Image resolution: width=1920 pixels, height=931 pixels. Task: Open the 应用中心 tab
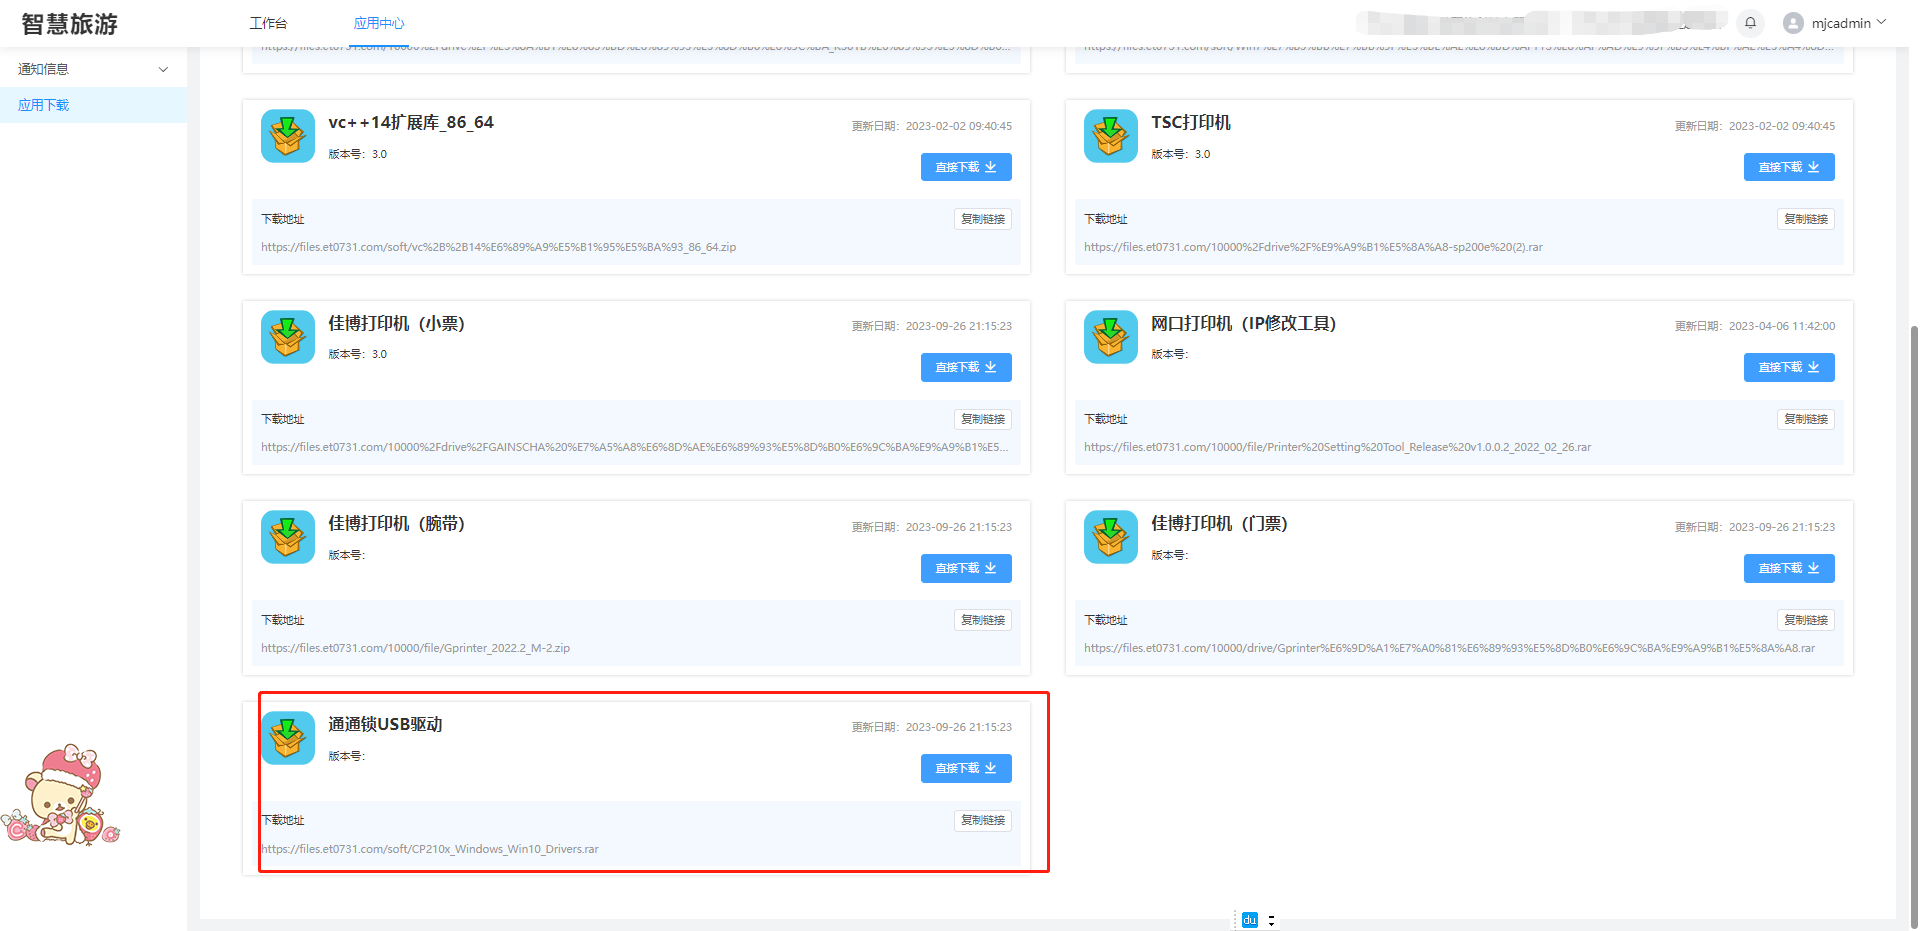379,23
